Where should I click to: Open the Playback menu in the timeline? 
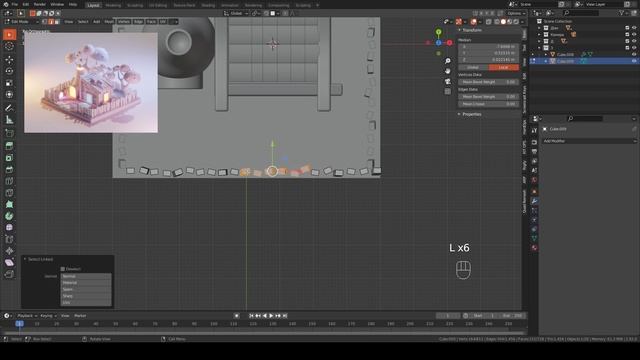27,316
